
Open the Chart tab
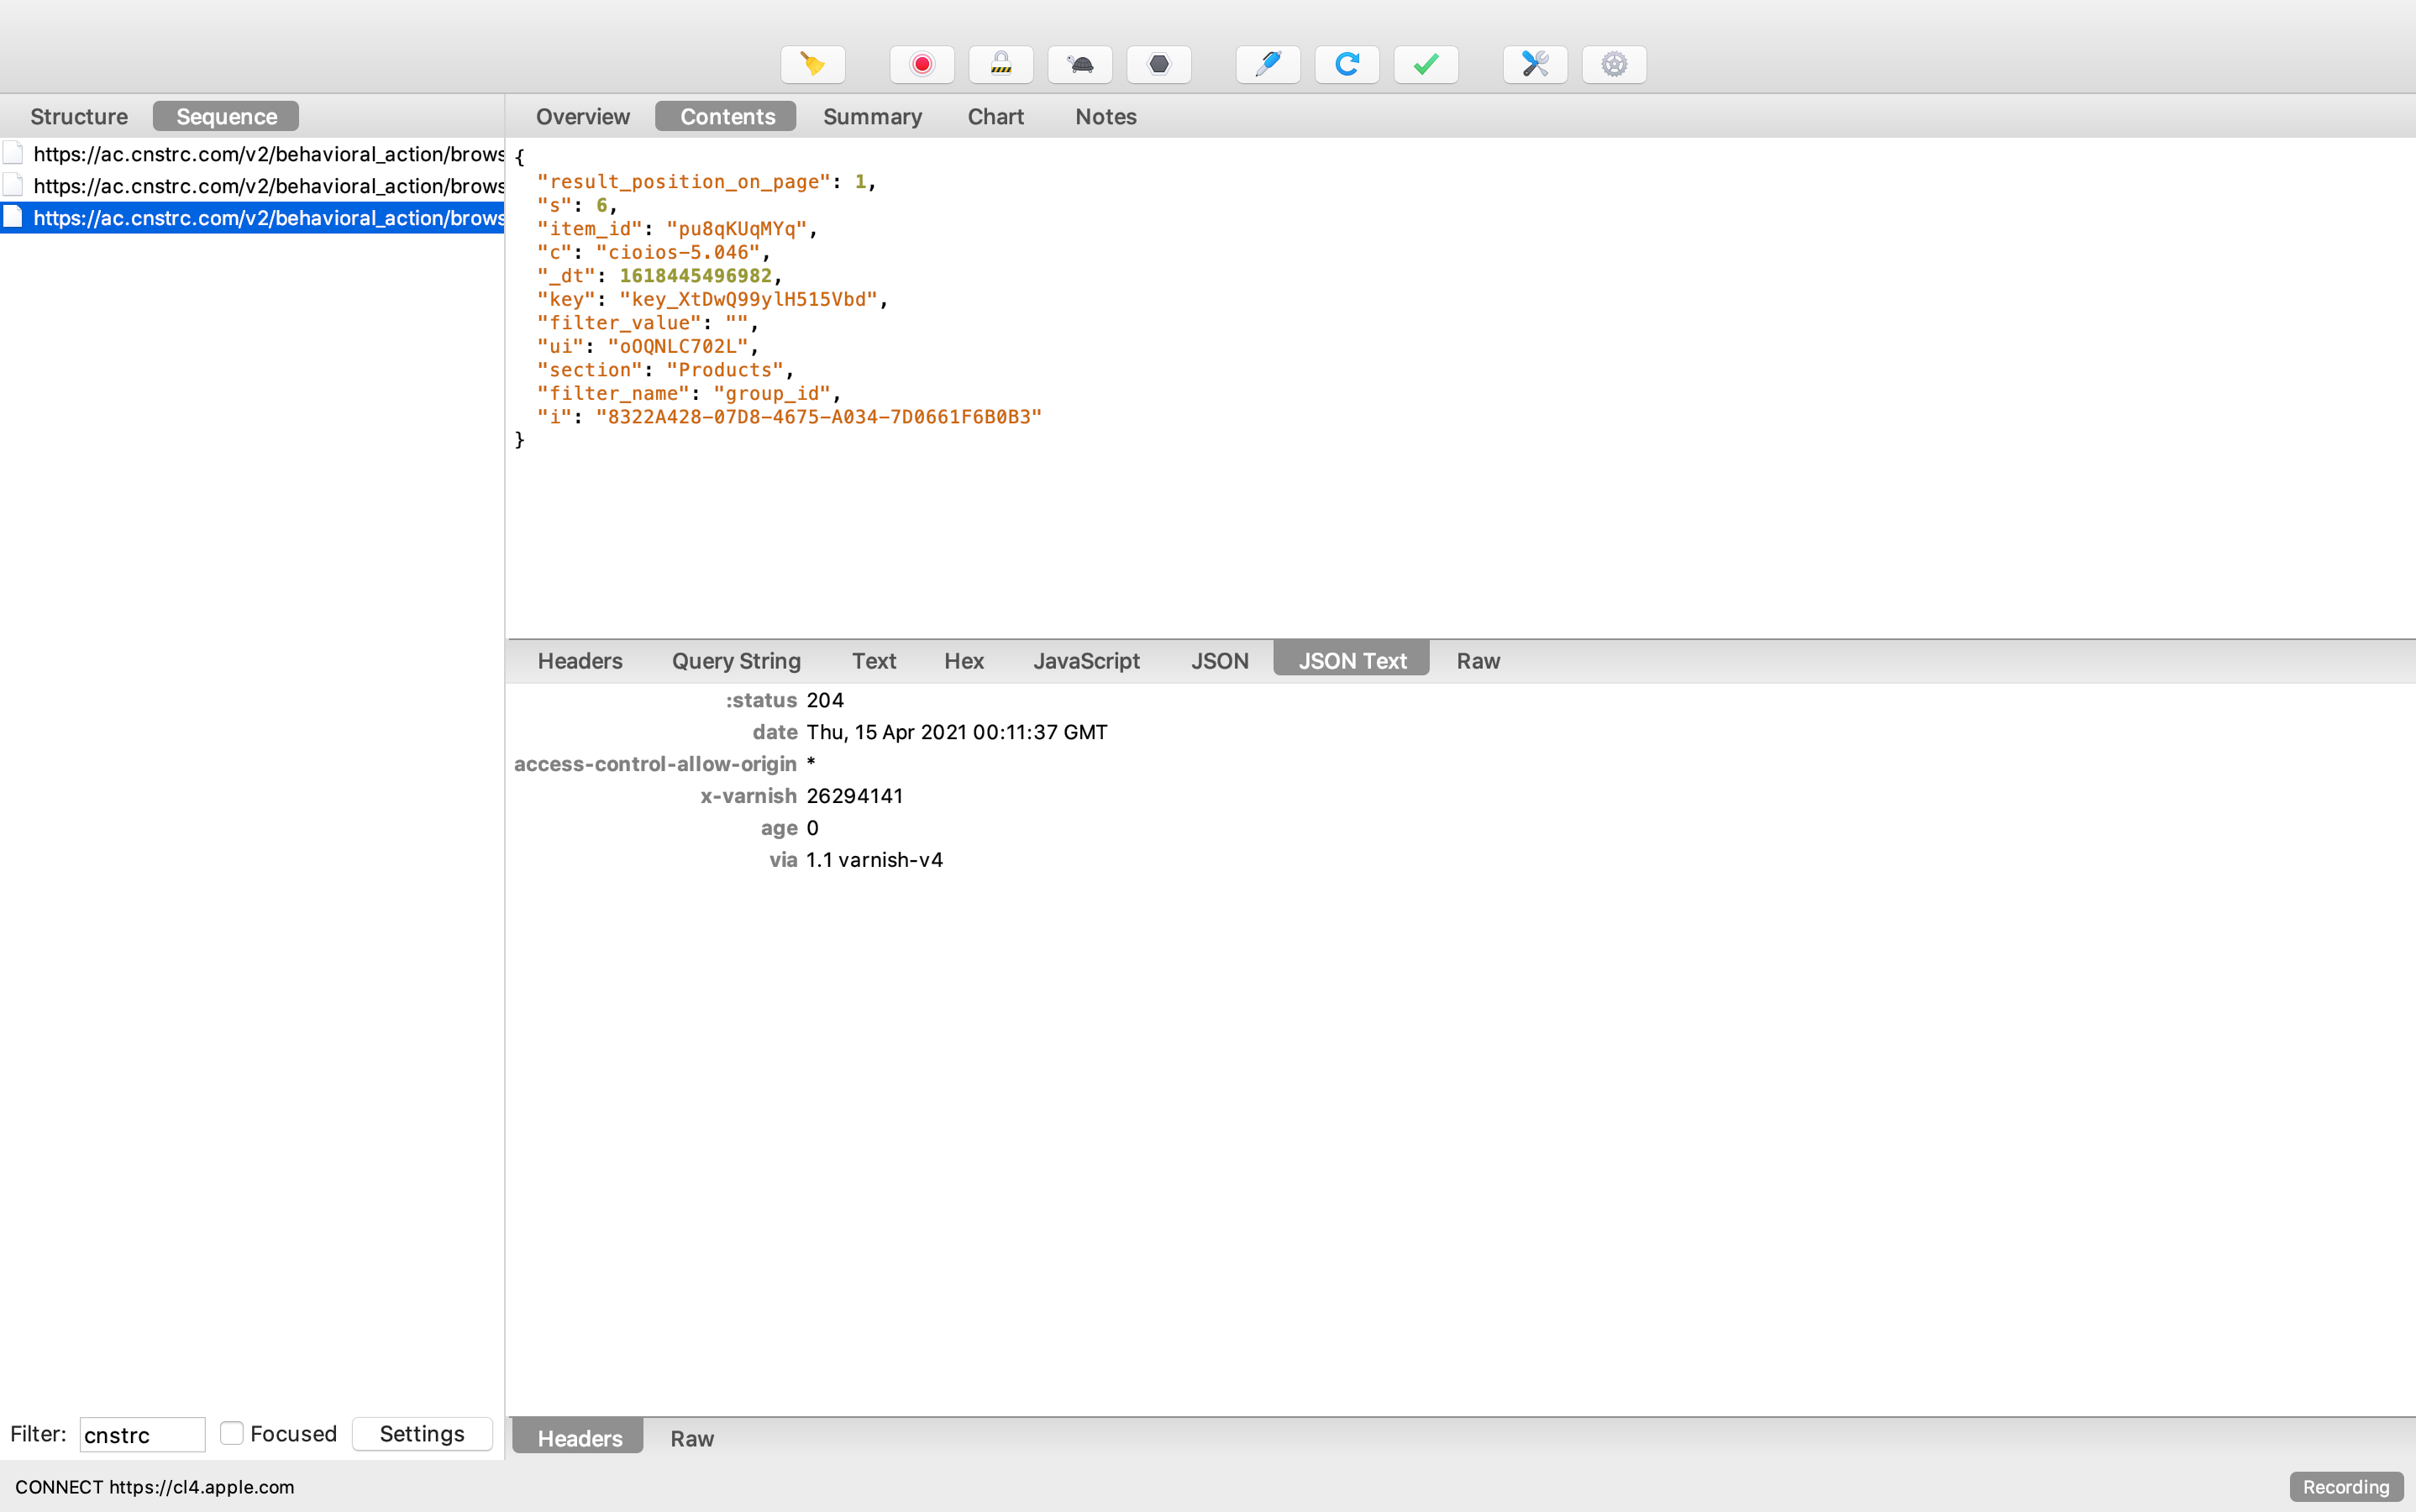995,116
